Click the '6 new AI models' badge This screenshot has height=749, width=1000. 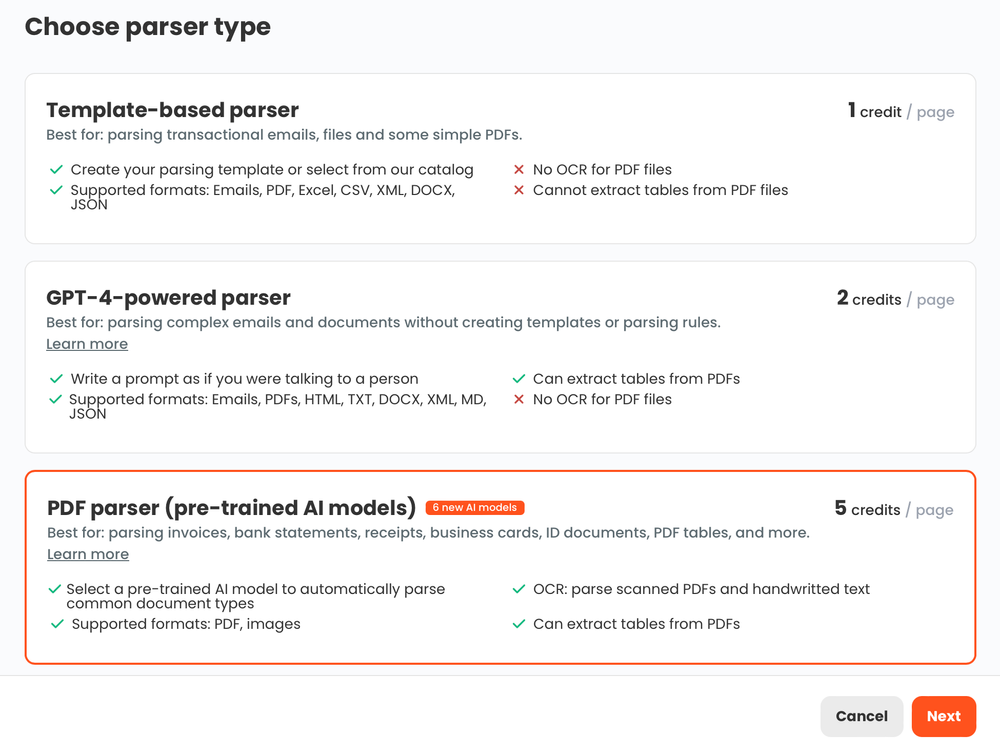474,507
